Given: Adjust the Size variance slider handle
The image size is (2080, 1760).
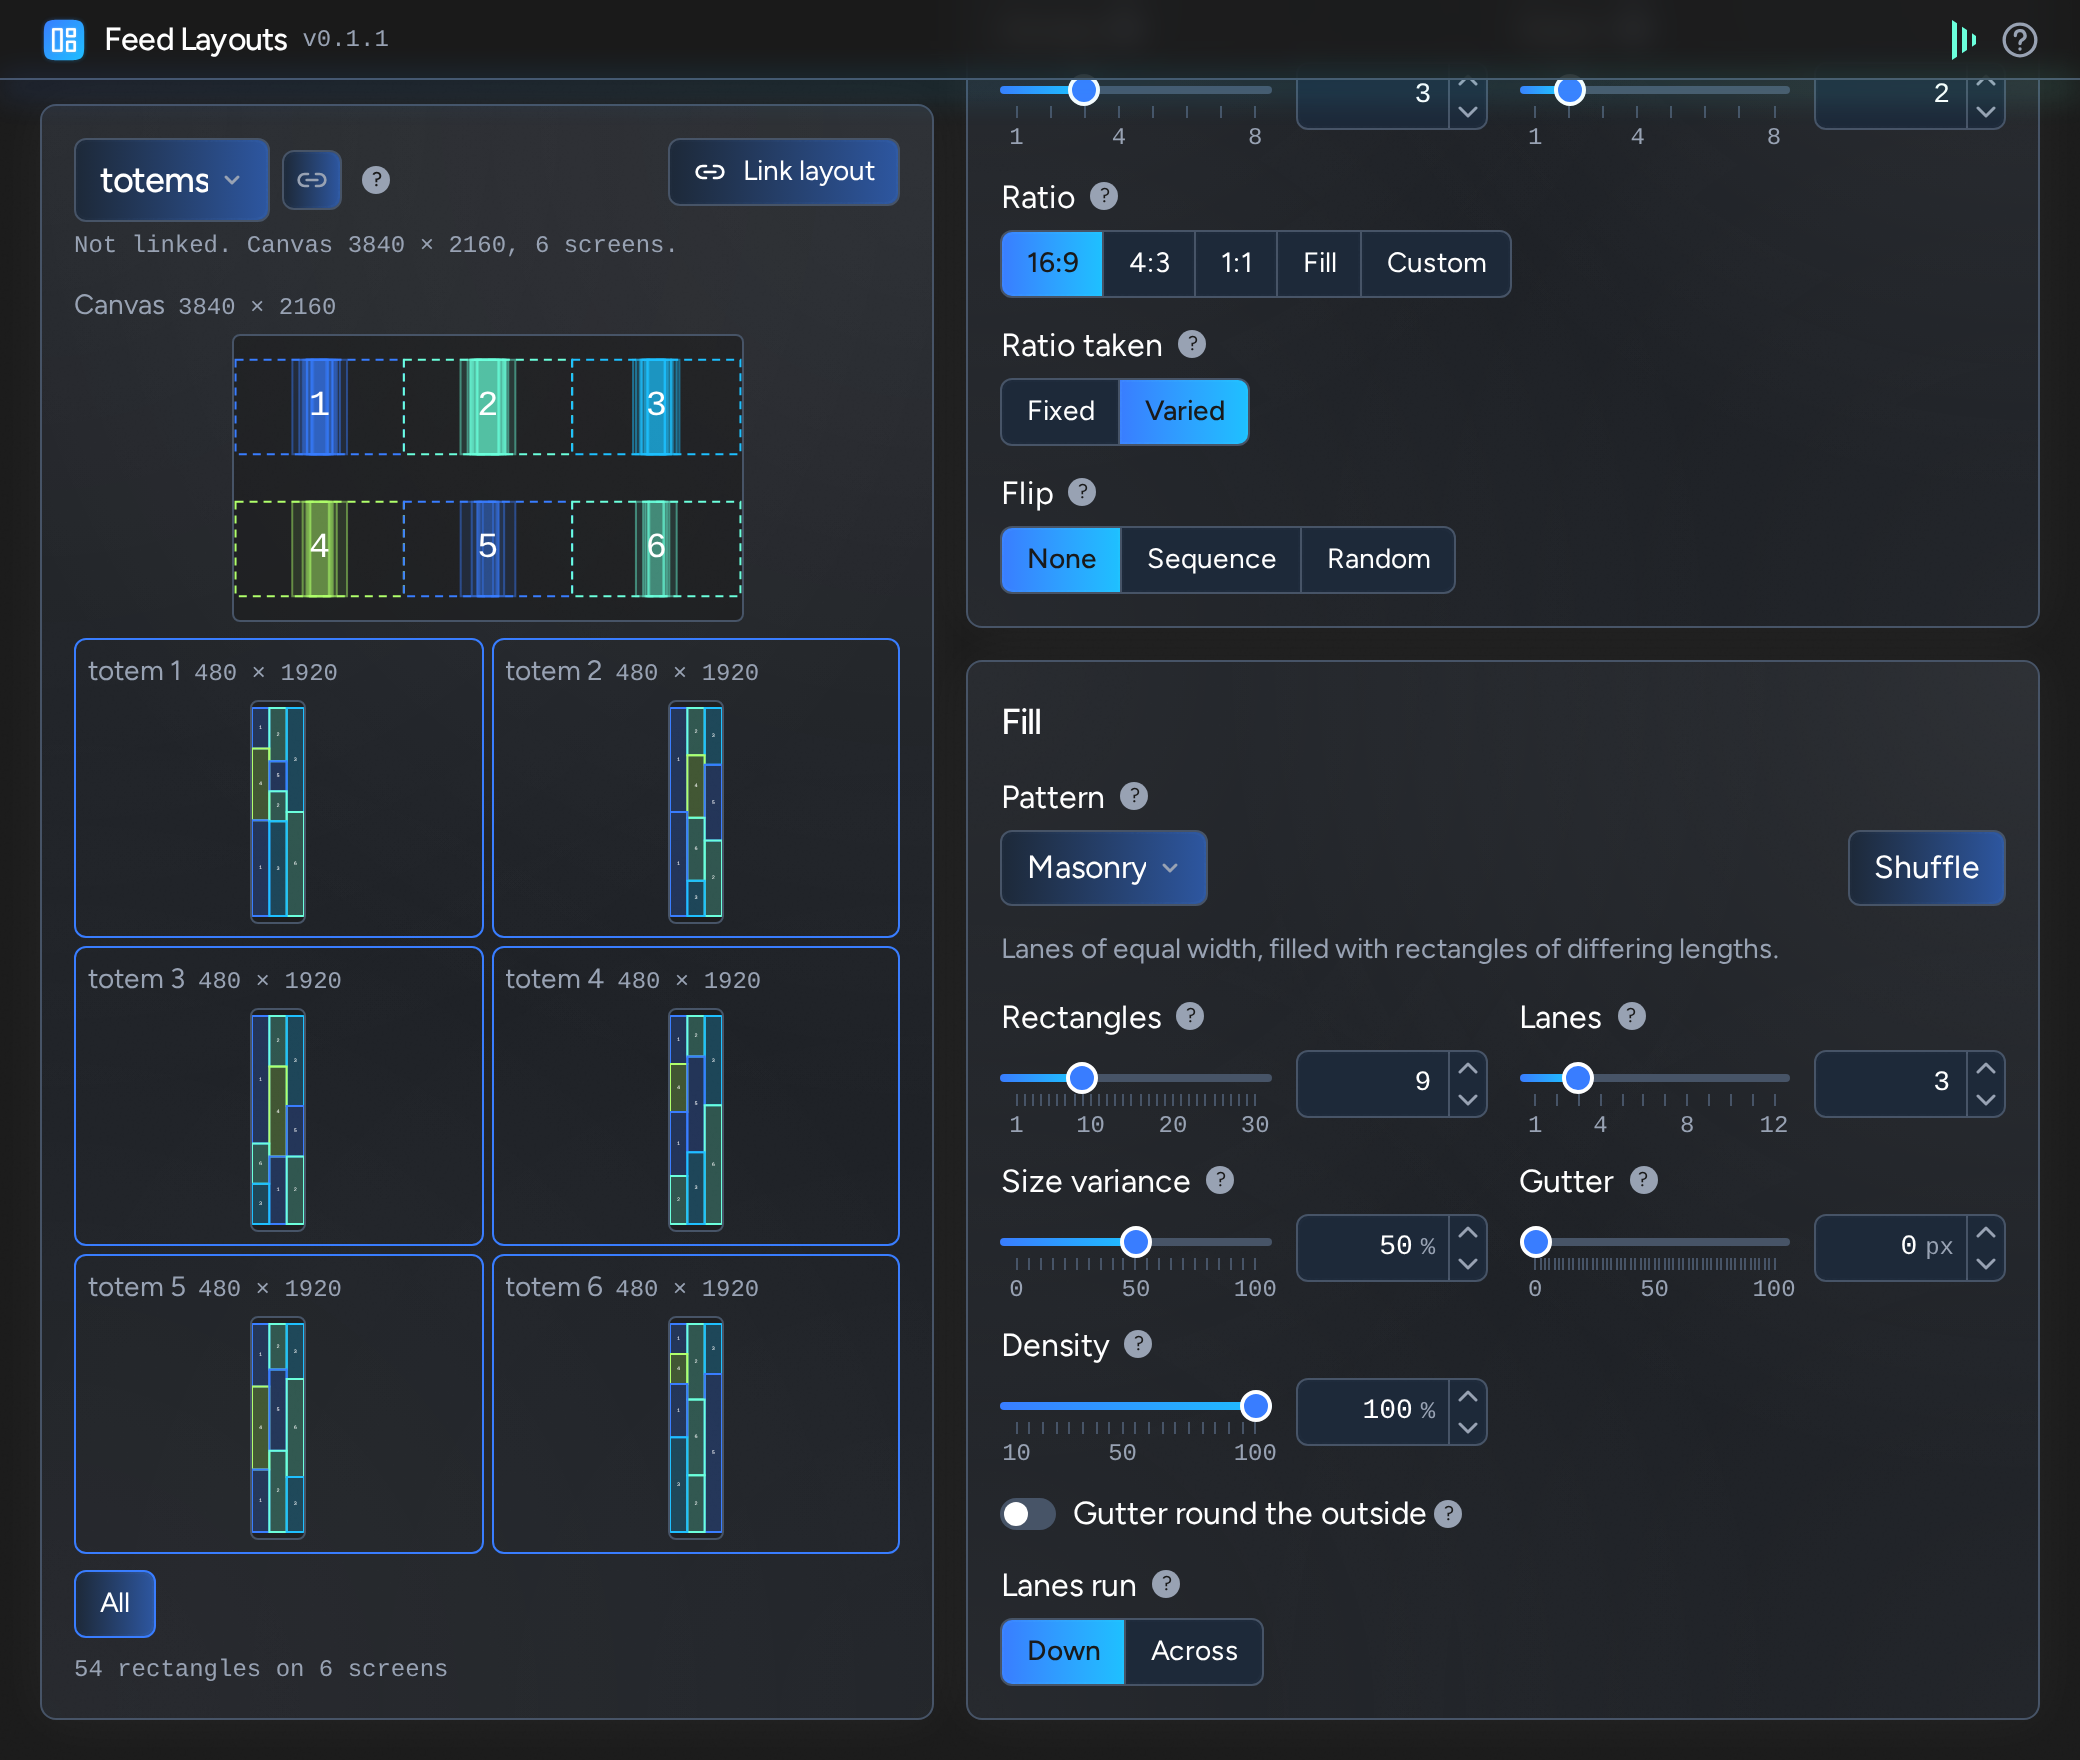Looking at the screenshot, I should point(1135,1242).
